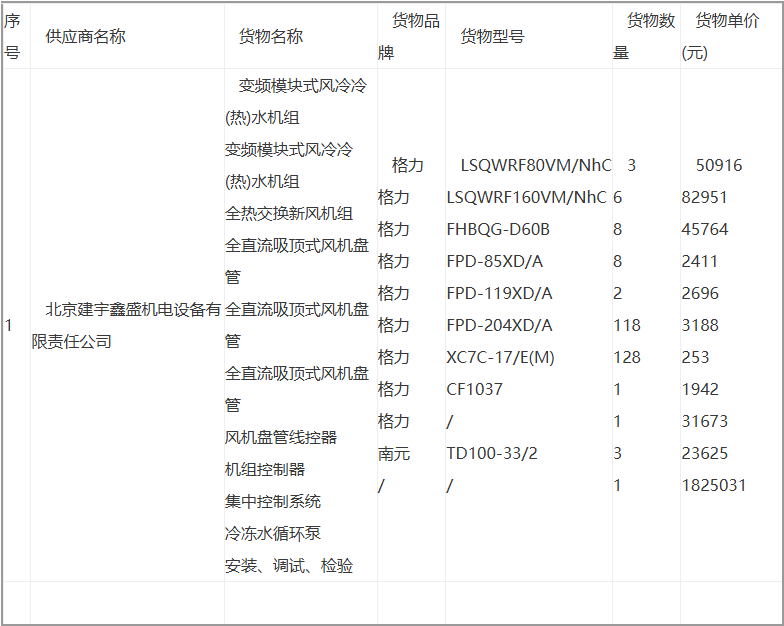Viewport: 784px width, 626px height.
Task: Select model CF1037
Action: coord(474,390)
